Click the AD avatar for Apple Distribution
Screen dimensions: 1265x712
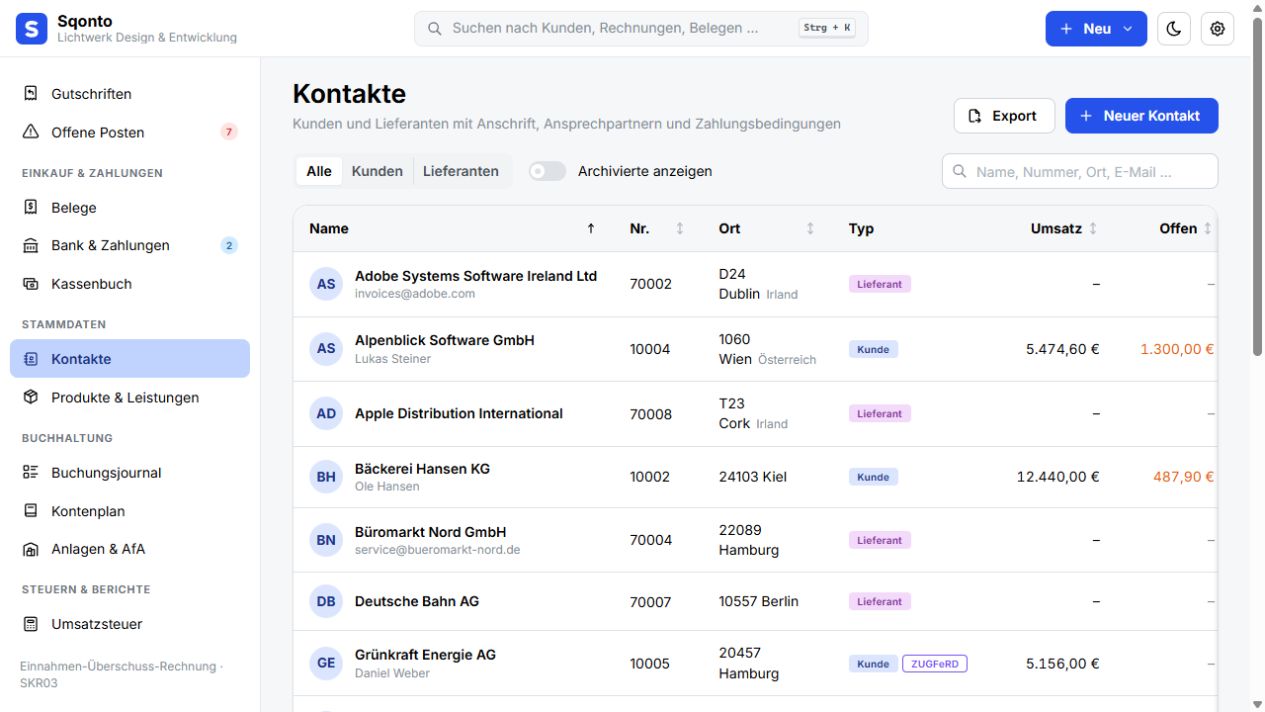(x=326, y=413)
